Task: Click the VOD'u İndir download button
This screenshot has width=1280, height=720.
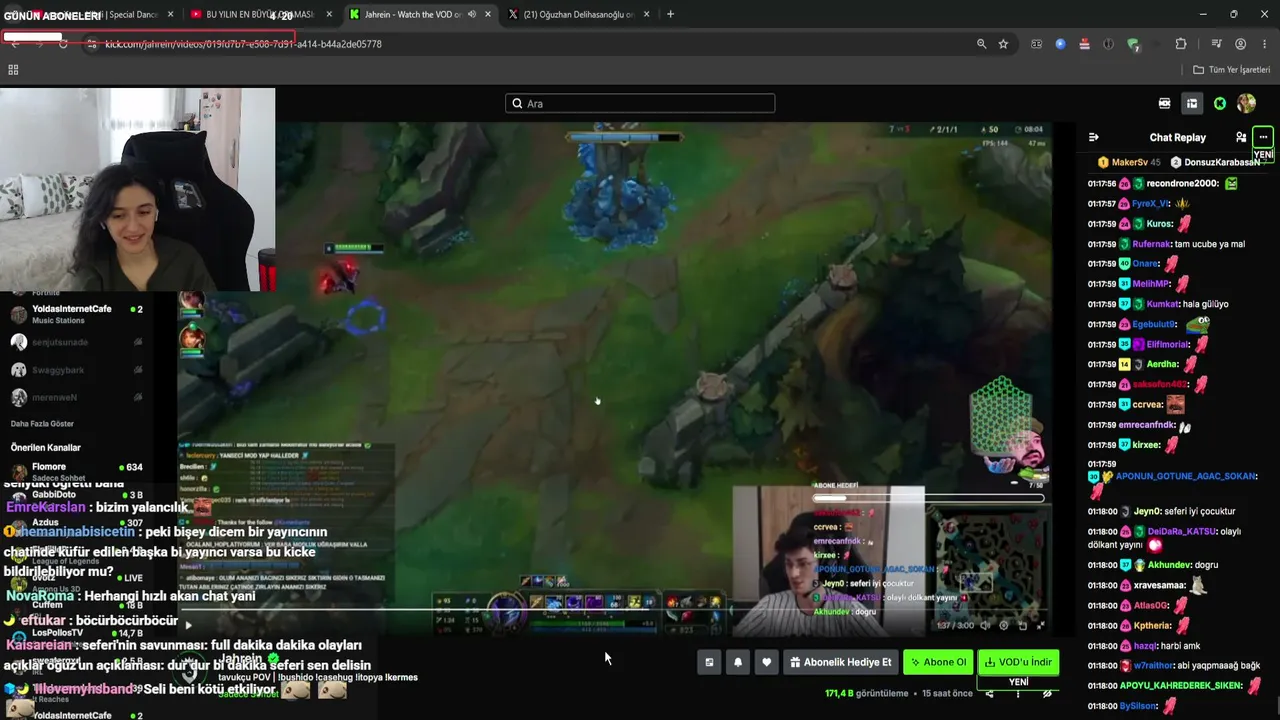Action: [1018, 662]
